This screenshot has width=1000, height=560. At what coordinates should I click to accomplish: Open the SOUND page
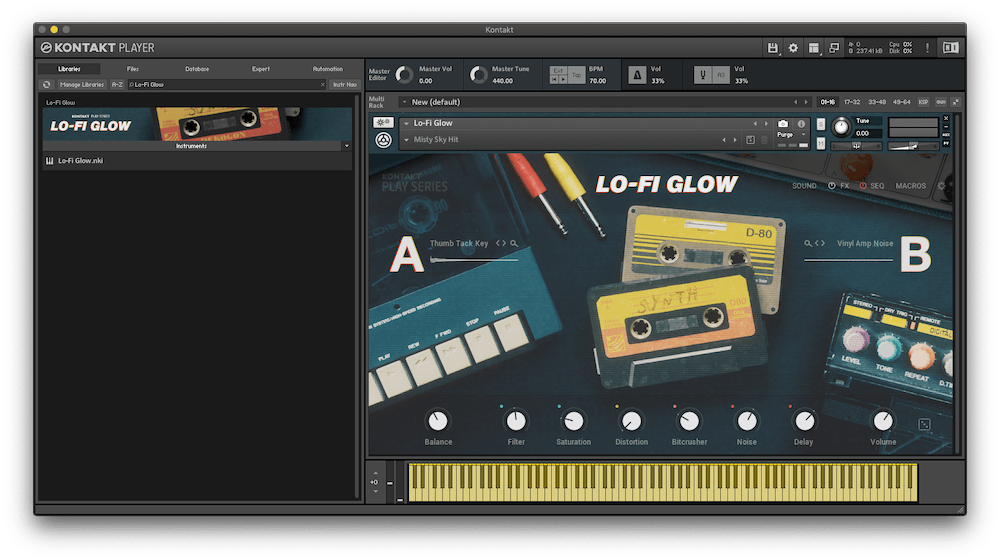[804, 186]
